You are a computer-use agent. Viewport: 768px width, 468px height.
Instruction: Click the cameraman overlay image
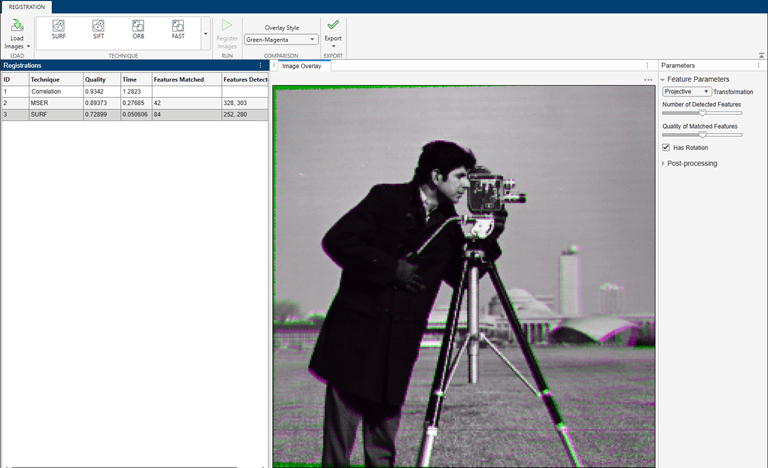tap(464, 276)
